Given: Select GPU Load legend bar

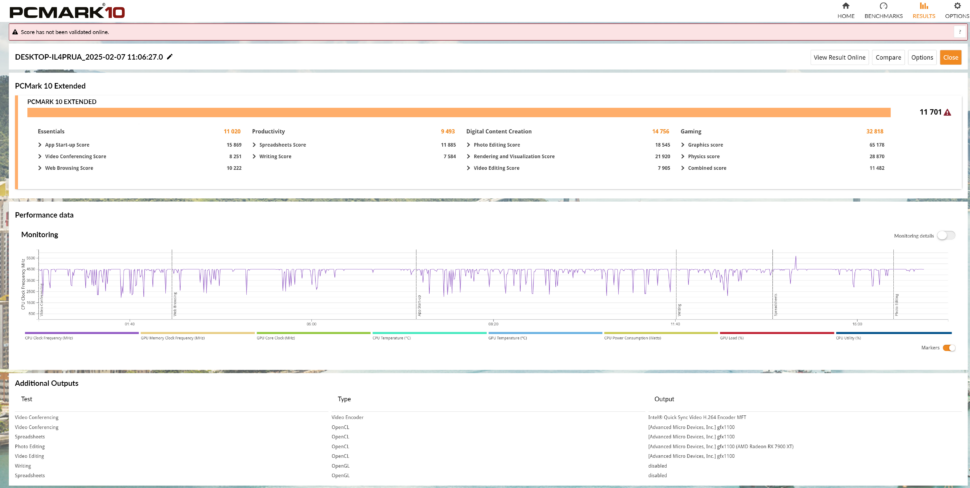Looking at the screenshot, I should tap(777, 333).
